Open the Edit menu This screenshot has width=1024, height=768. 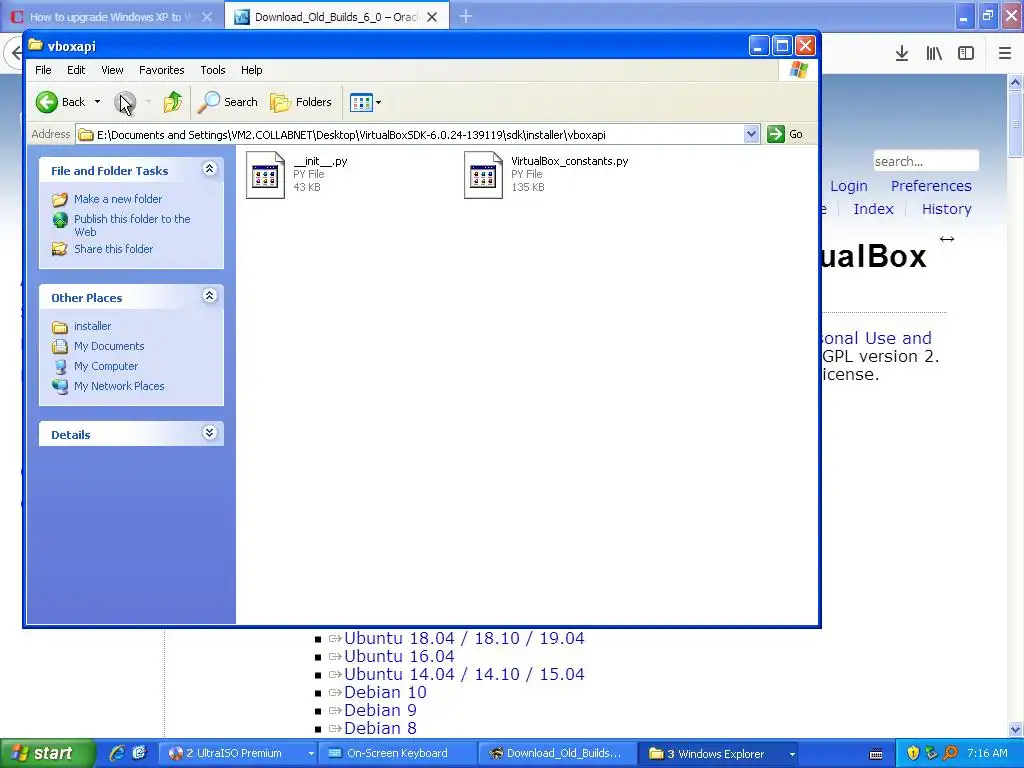[x=76, y=70]
